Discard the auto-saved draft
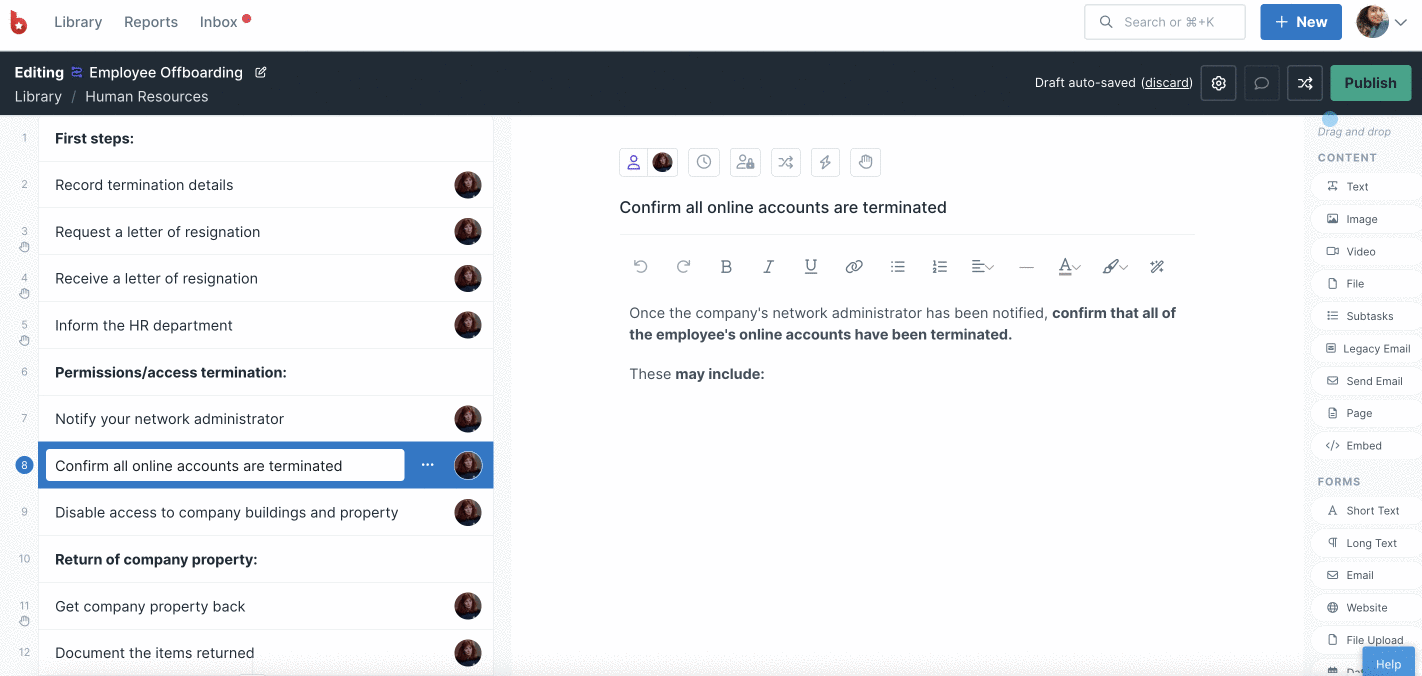1422x676 pixels. [x=1166, y=82]
